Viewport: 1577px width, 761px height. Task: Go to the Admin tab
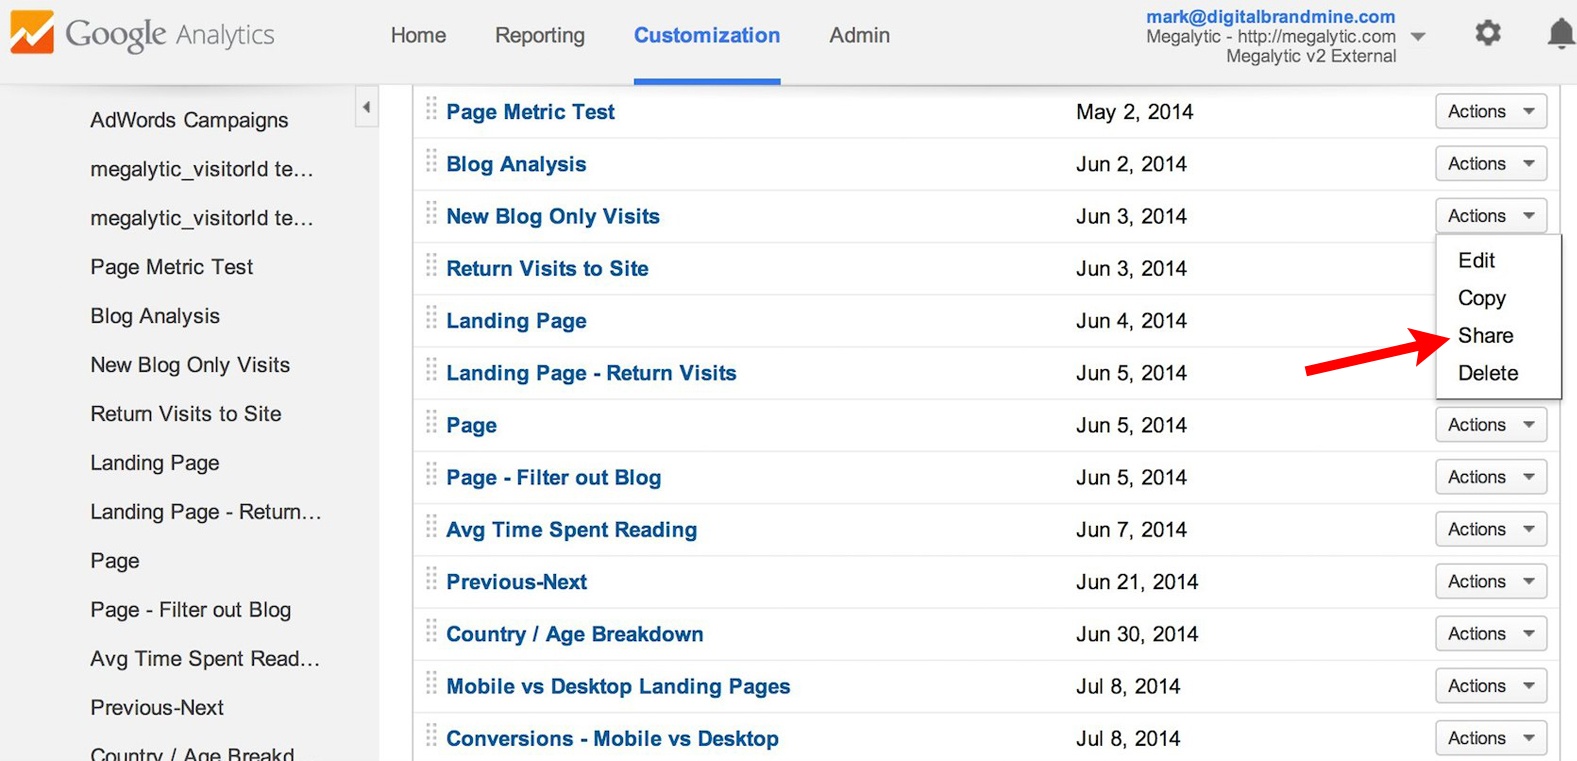[x=859, y=36]
